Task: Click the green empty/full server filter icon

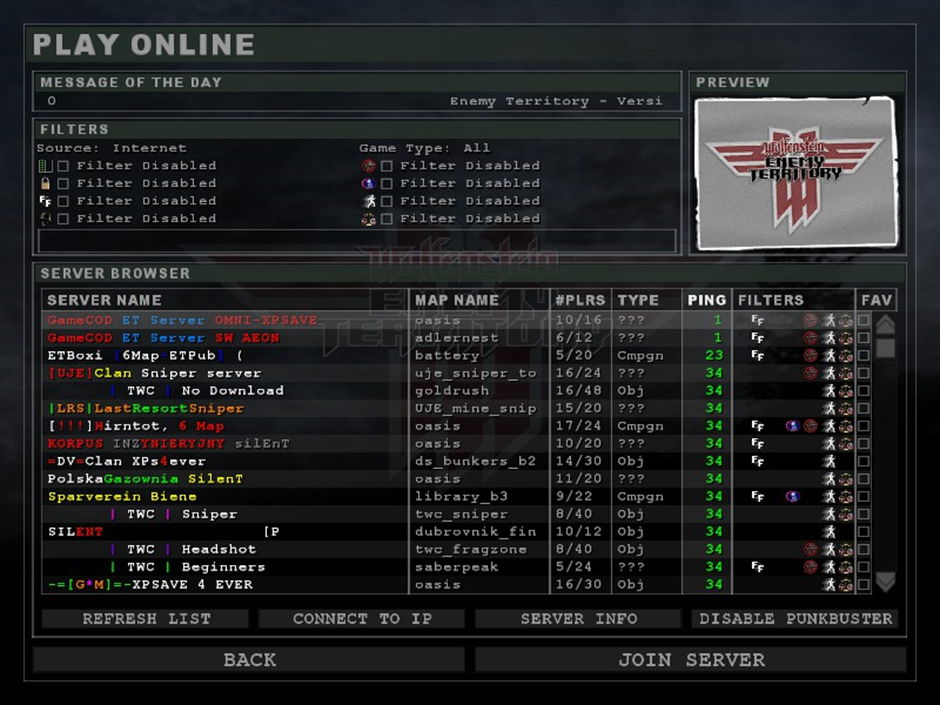Action: [x=44, y=166]
